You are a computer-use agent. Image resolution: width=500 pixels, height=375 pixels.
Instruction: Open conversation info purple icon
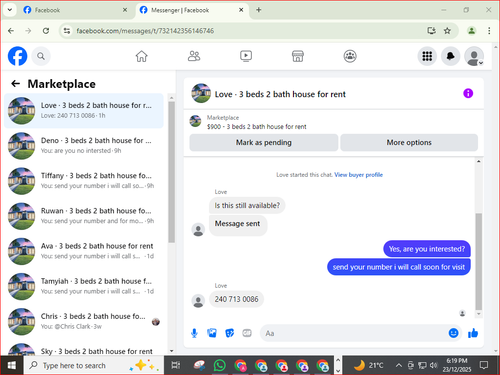pyautogui.click(x=468, y=93)
